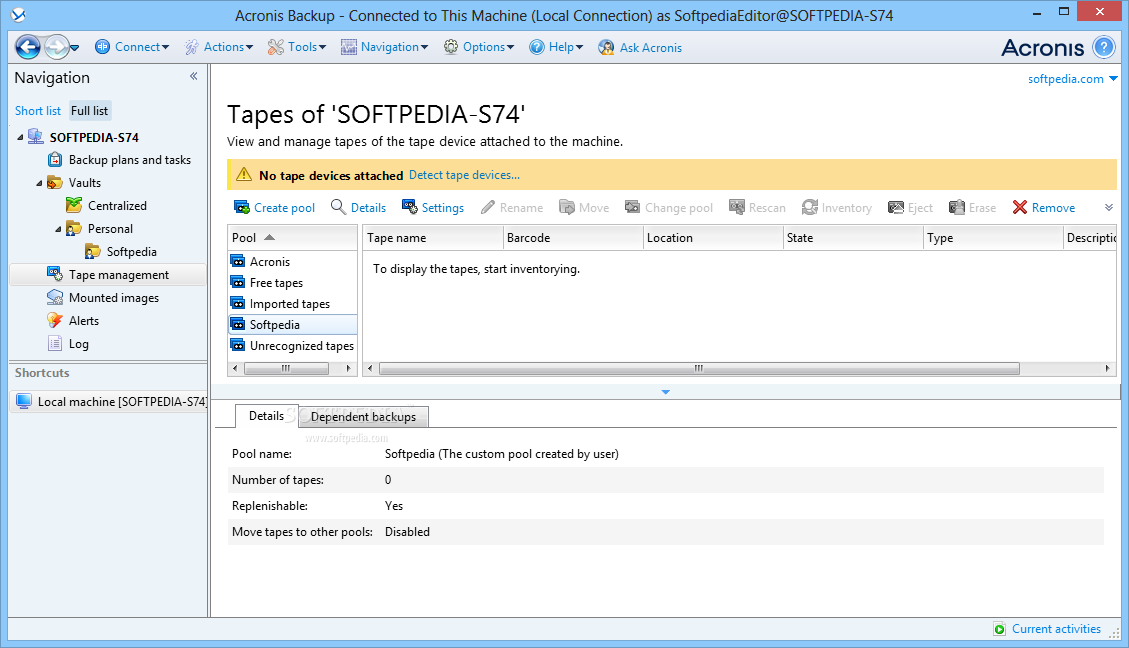
Task: Open Backup plans and tasks
Action: 130,160
